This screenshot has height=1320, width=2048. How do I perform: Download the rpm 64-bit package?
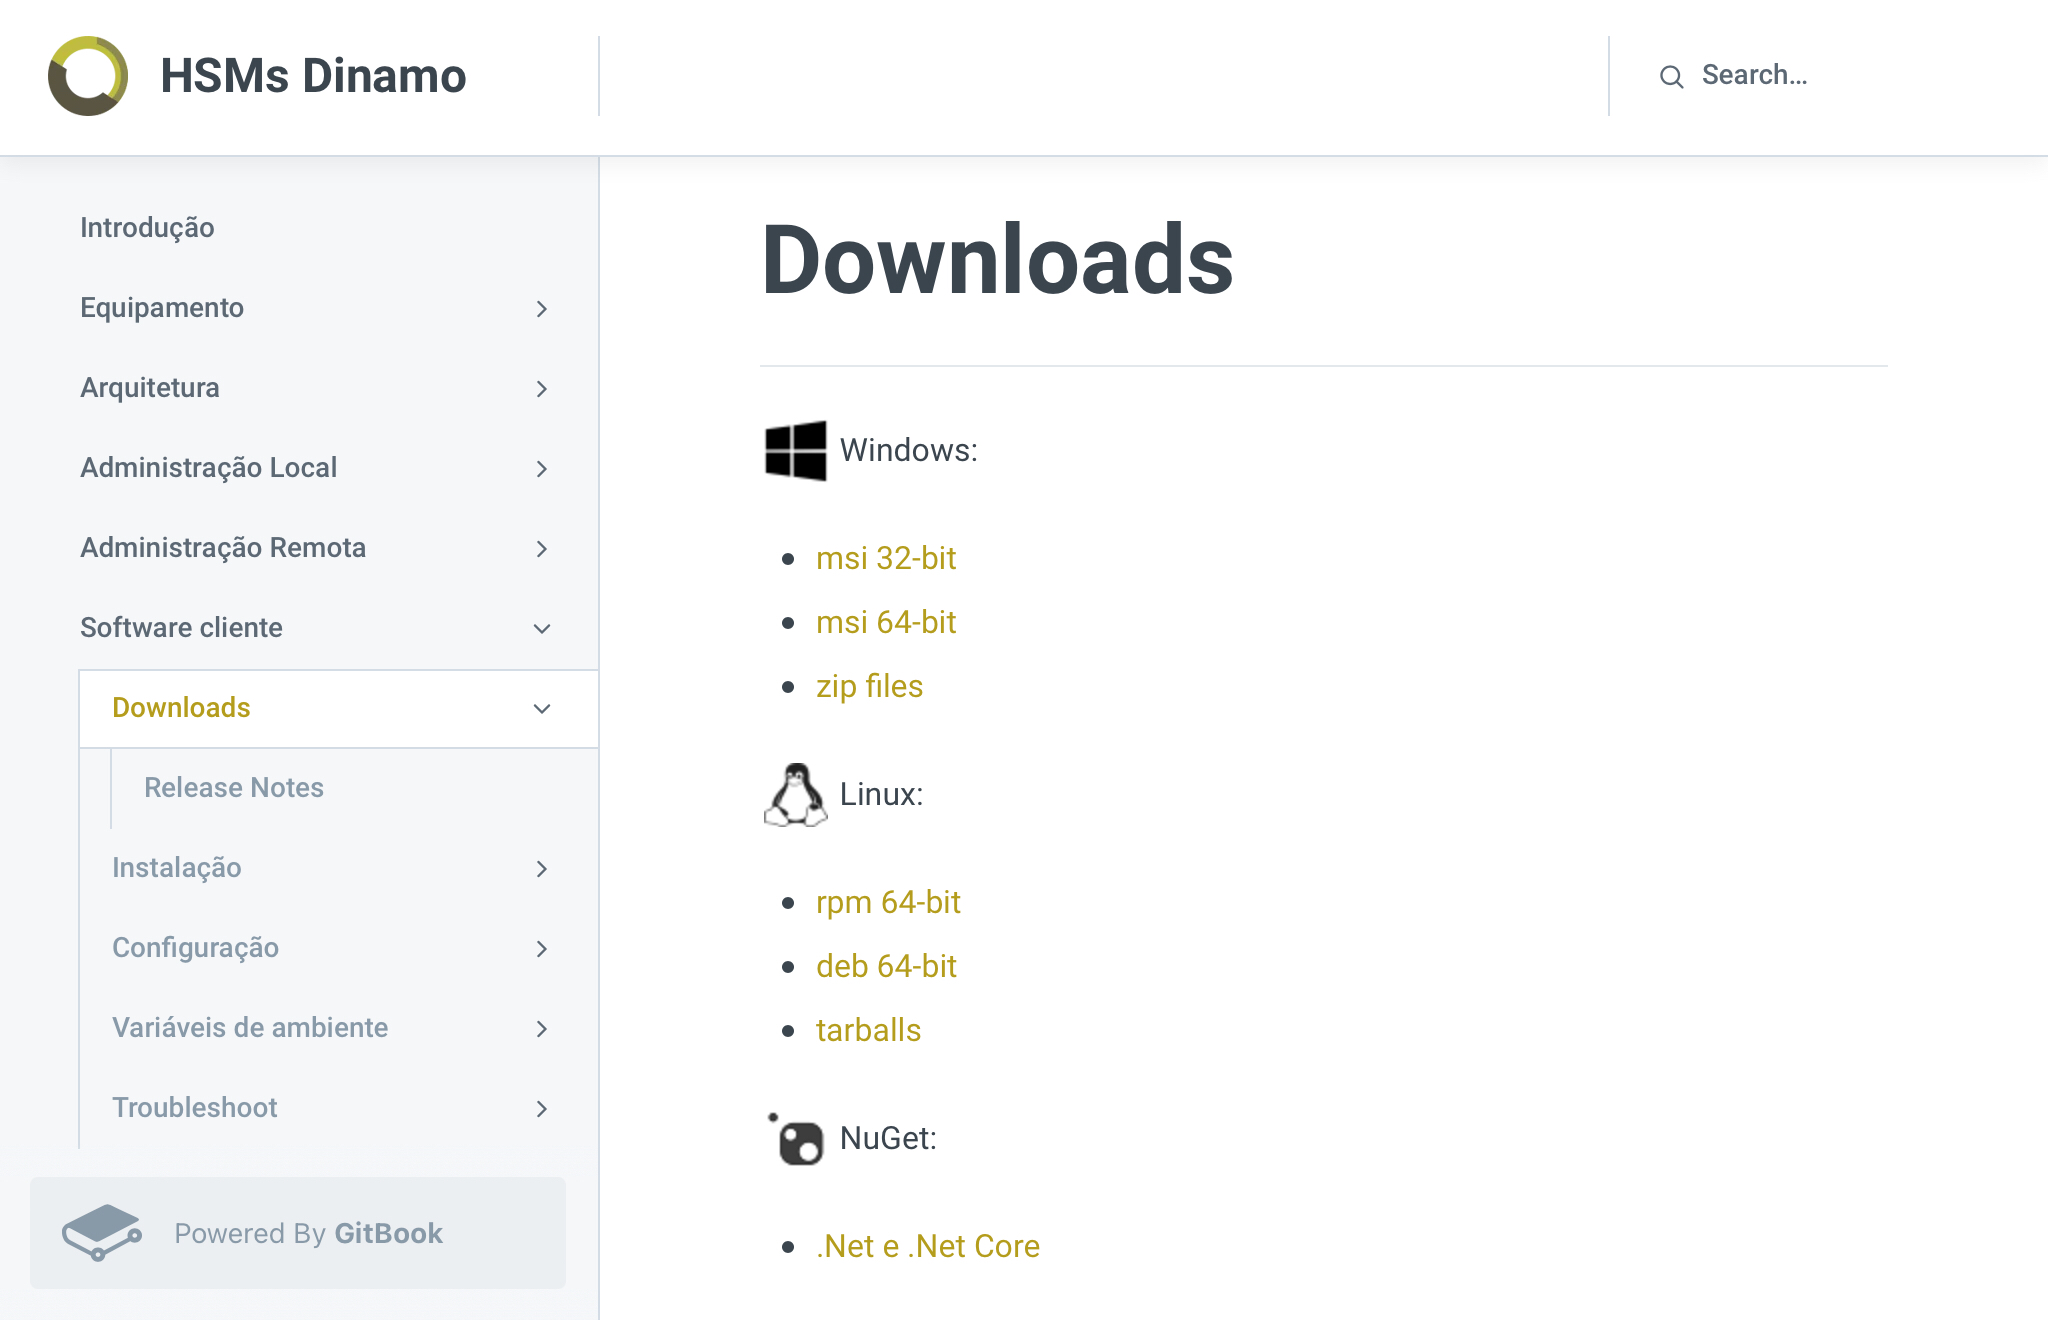click(888, 902)
